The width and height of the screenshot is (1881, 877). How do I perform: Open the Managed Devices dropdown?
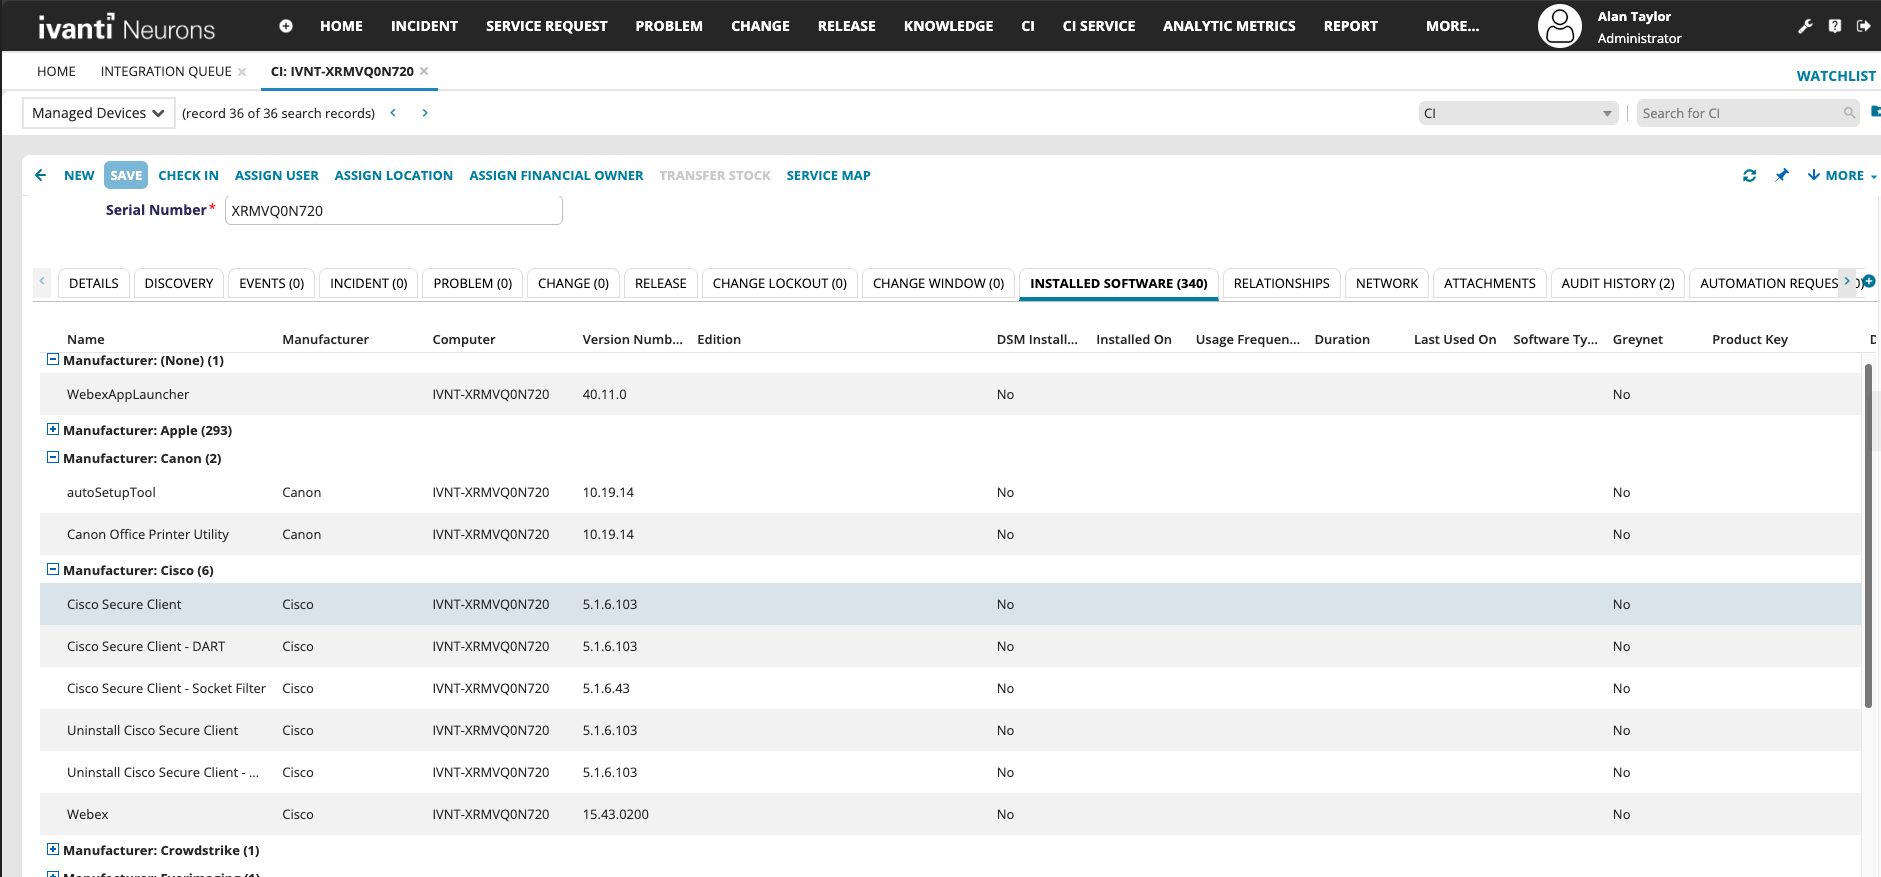[98, 113]
